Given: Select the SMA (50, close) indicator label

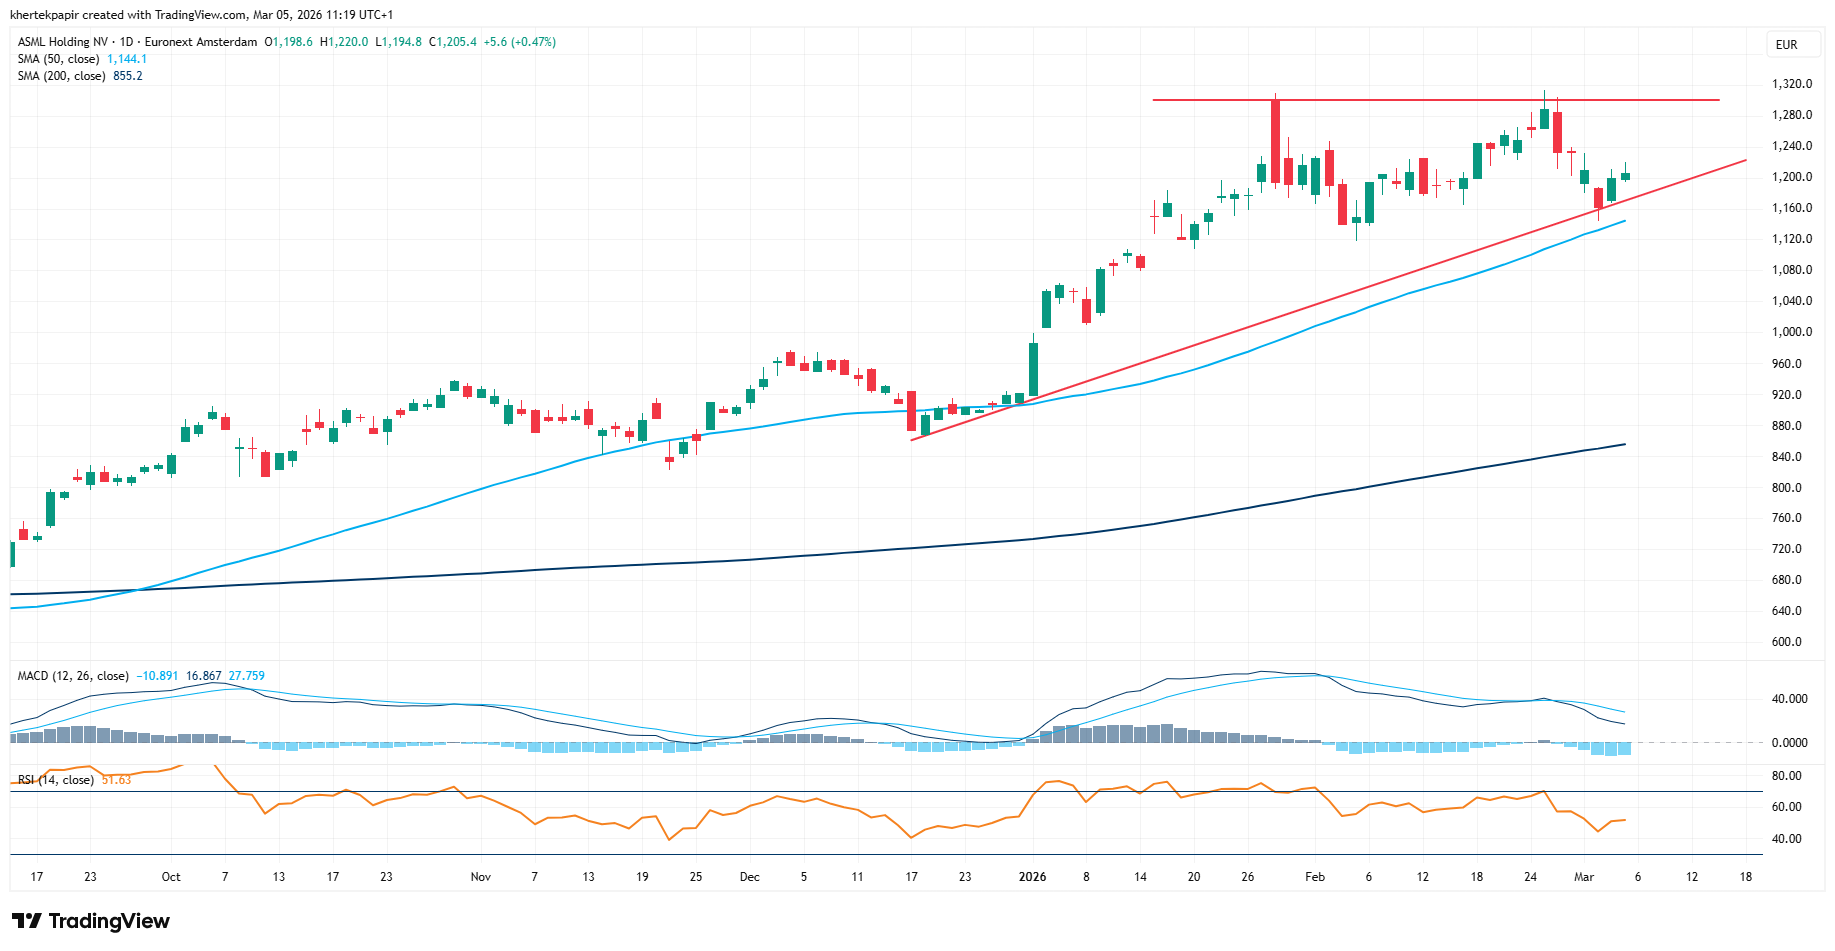Looking at the screenshot, I should pos(58,59).
